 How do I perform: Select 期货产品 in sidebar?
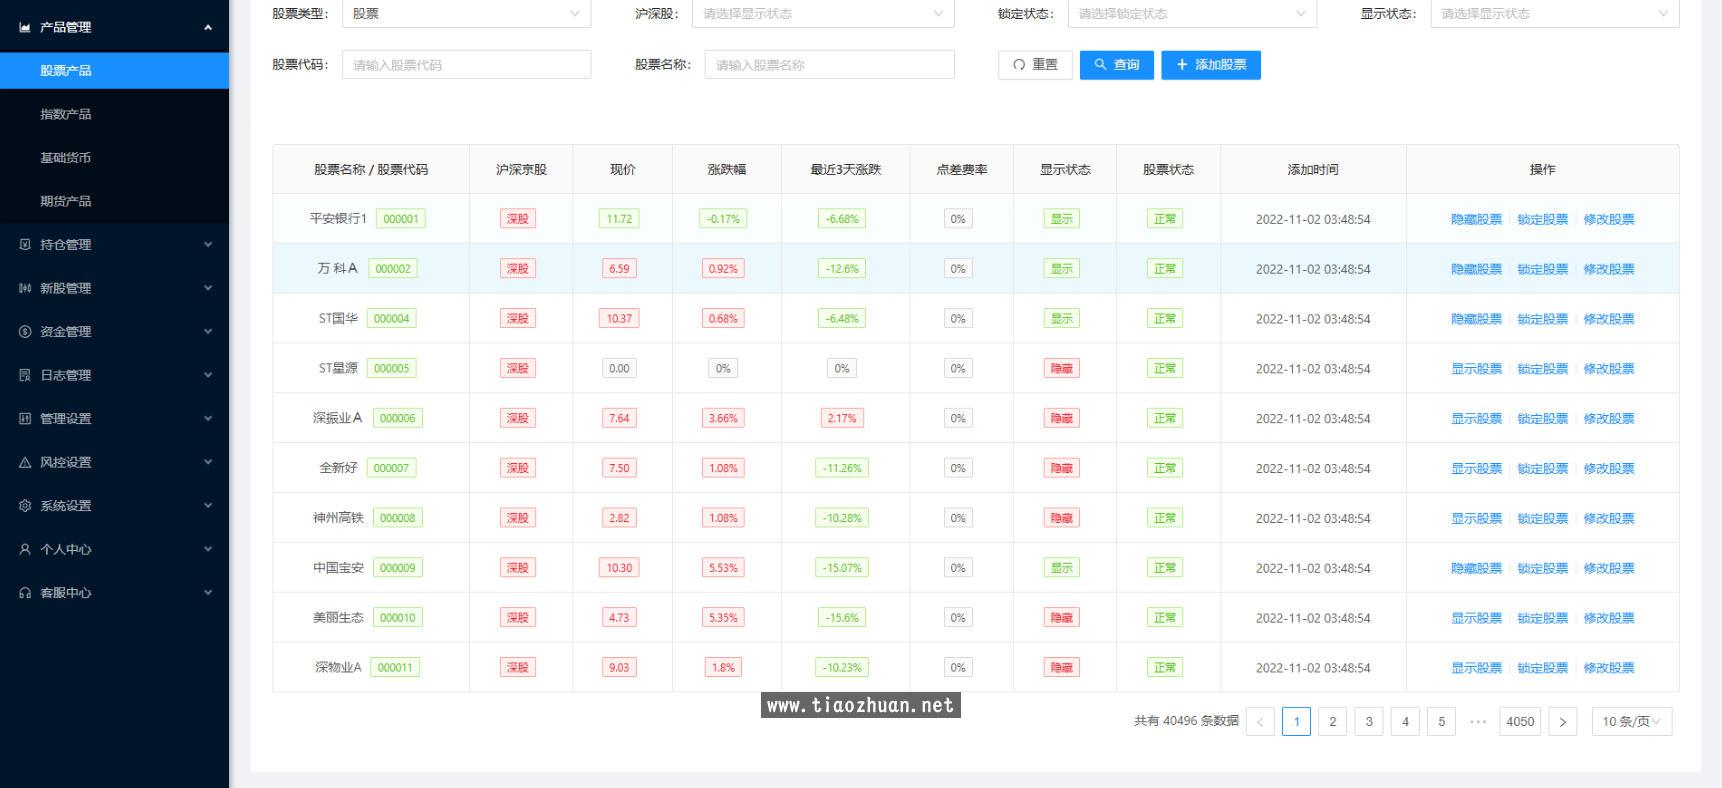coord(114,201)
